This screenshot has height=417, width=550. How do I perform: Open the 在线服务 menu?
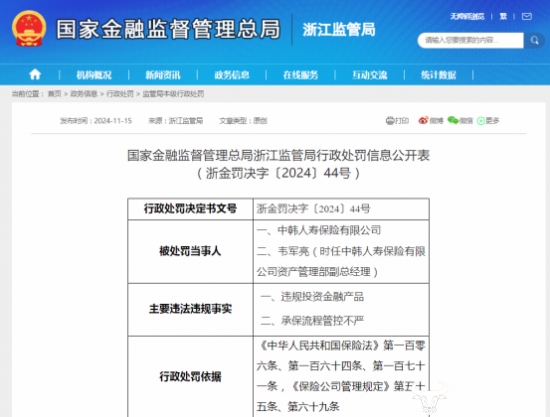[x=300, y=75]
